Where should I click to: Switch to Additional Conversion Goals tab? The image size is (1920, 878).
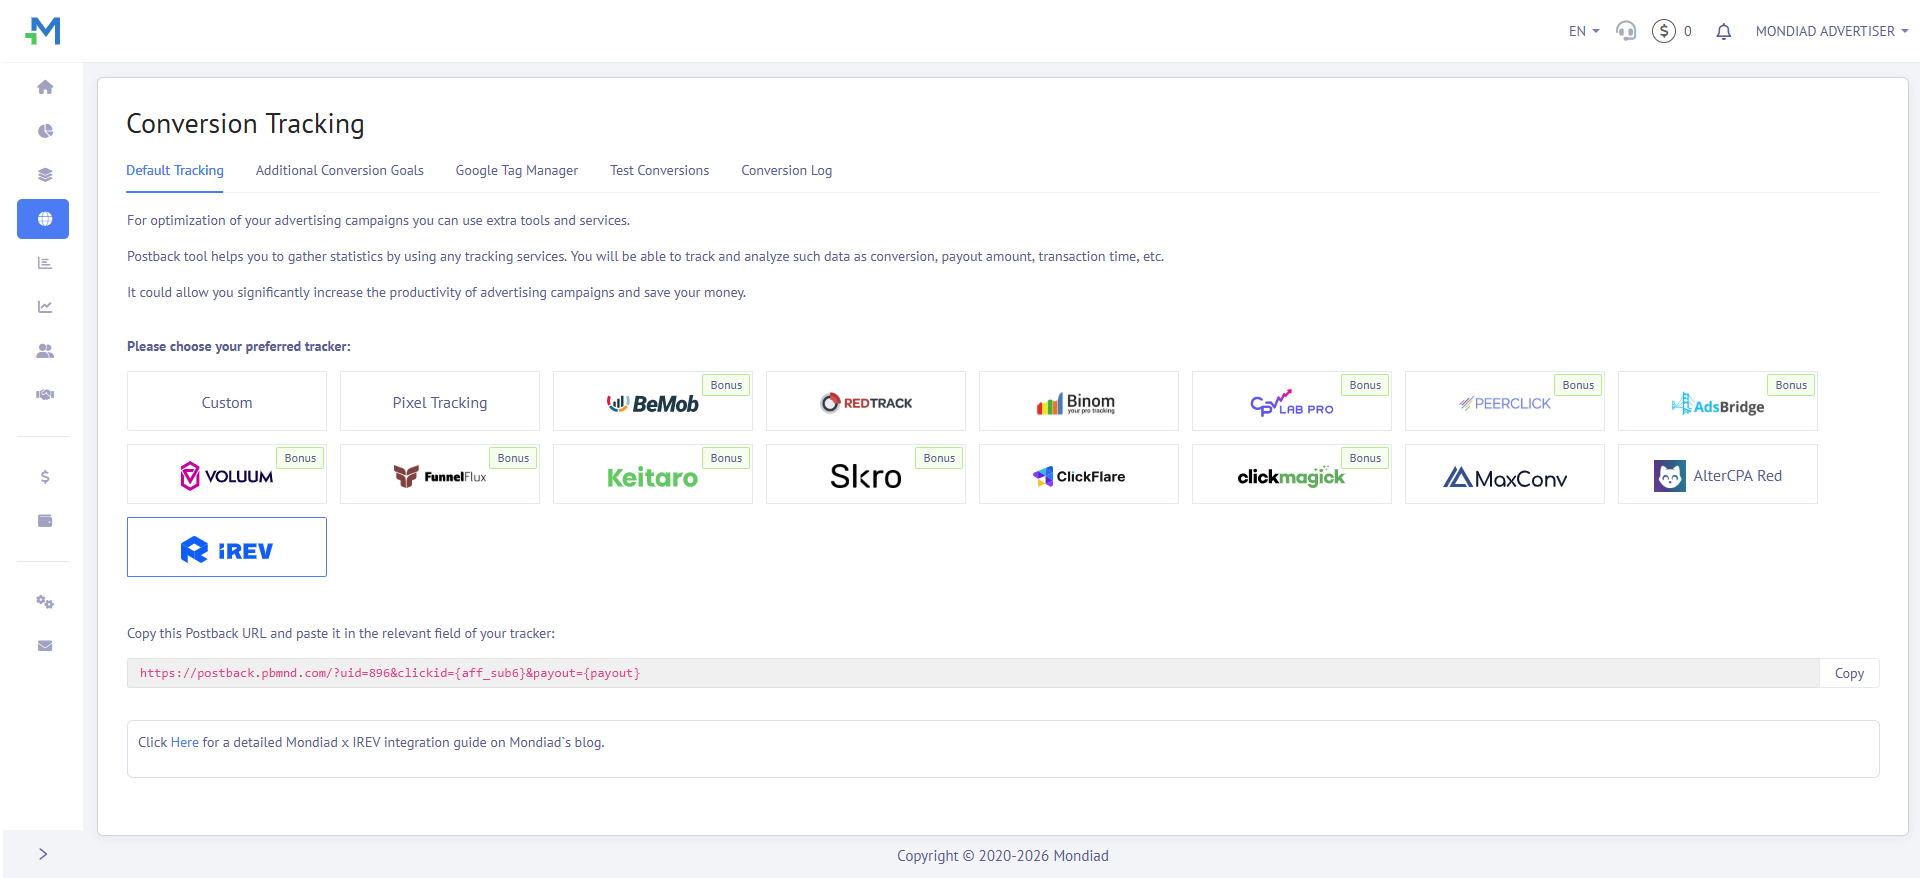pyautogui.click(x=339, y=171)
